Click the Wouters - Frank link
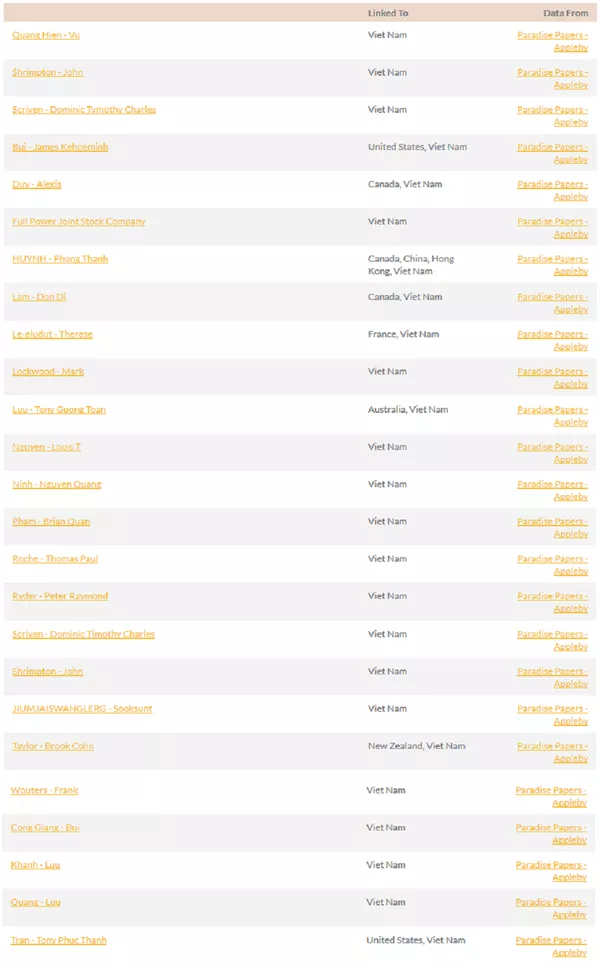600x966 pixels. pyautogui.click(x=44, y=790)
